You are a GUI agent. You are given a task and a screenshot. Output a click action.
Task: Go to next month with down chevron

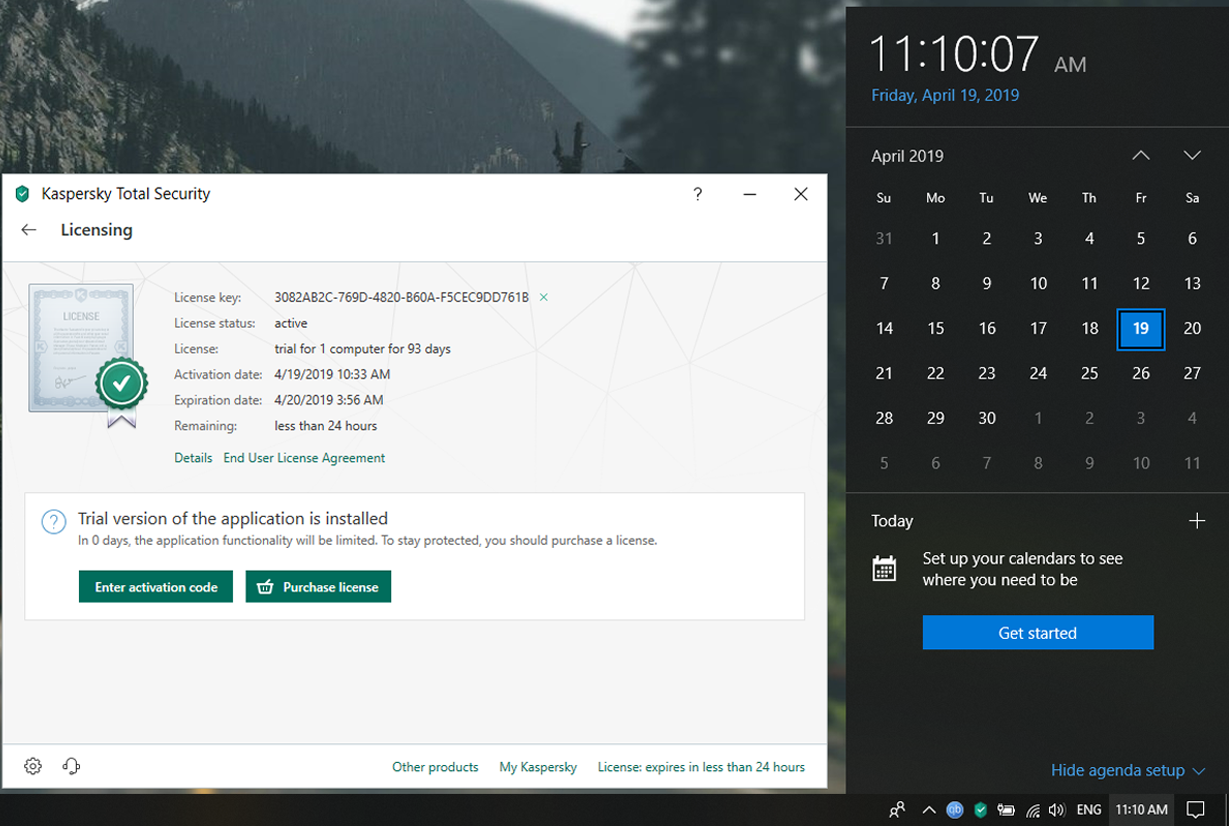1192,156
